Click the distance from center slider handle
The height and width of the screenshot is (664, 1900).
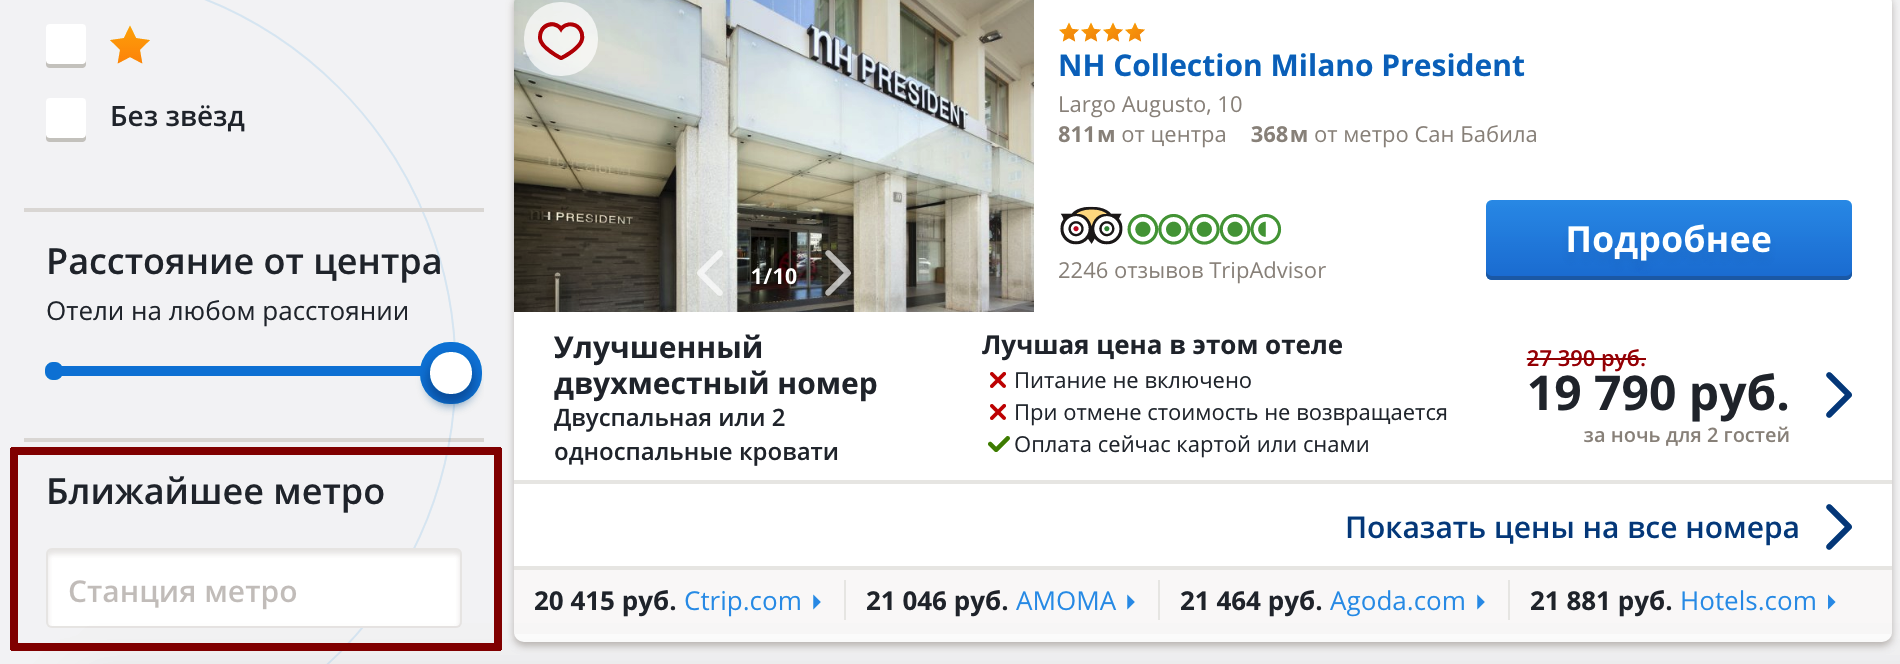tap(451, 373)
